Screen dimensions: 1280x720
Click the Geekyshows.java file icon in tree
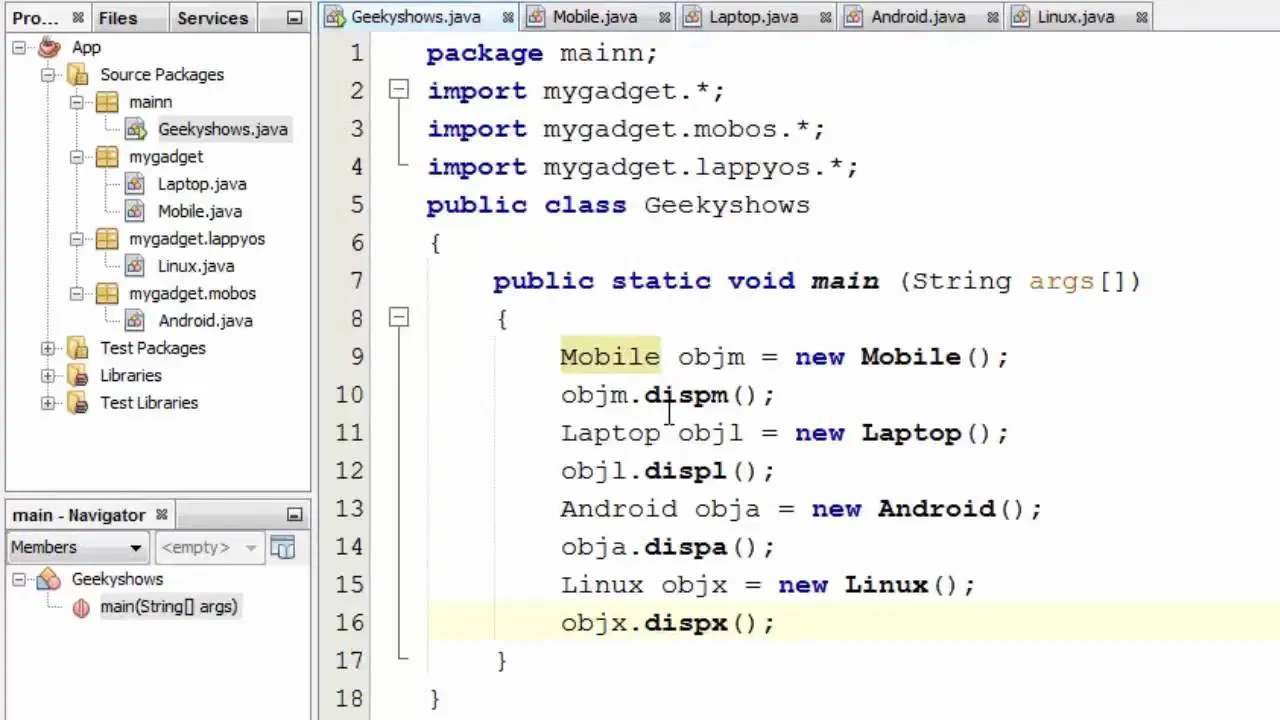click(x=136, y=129)
